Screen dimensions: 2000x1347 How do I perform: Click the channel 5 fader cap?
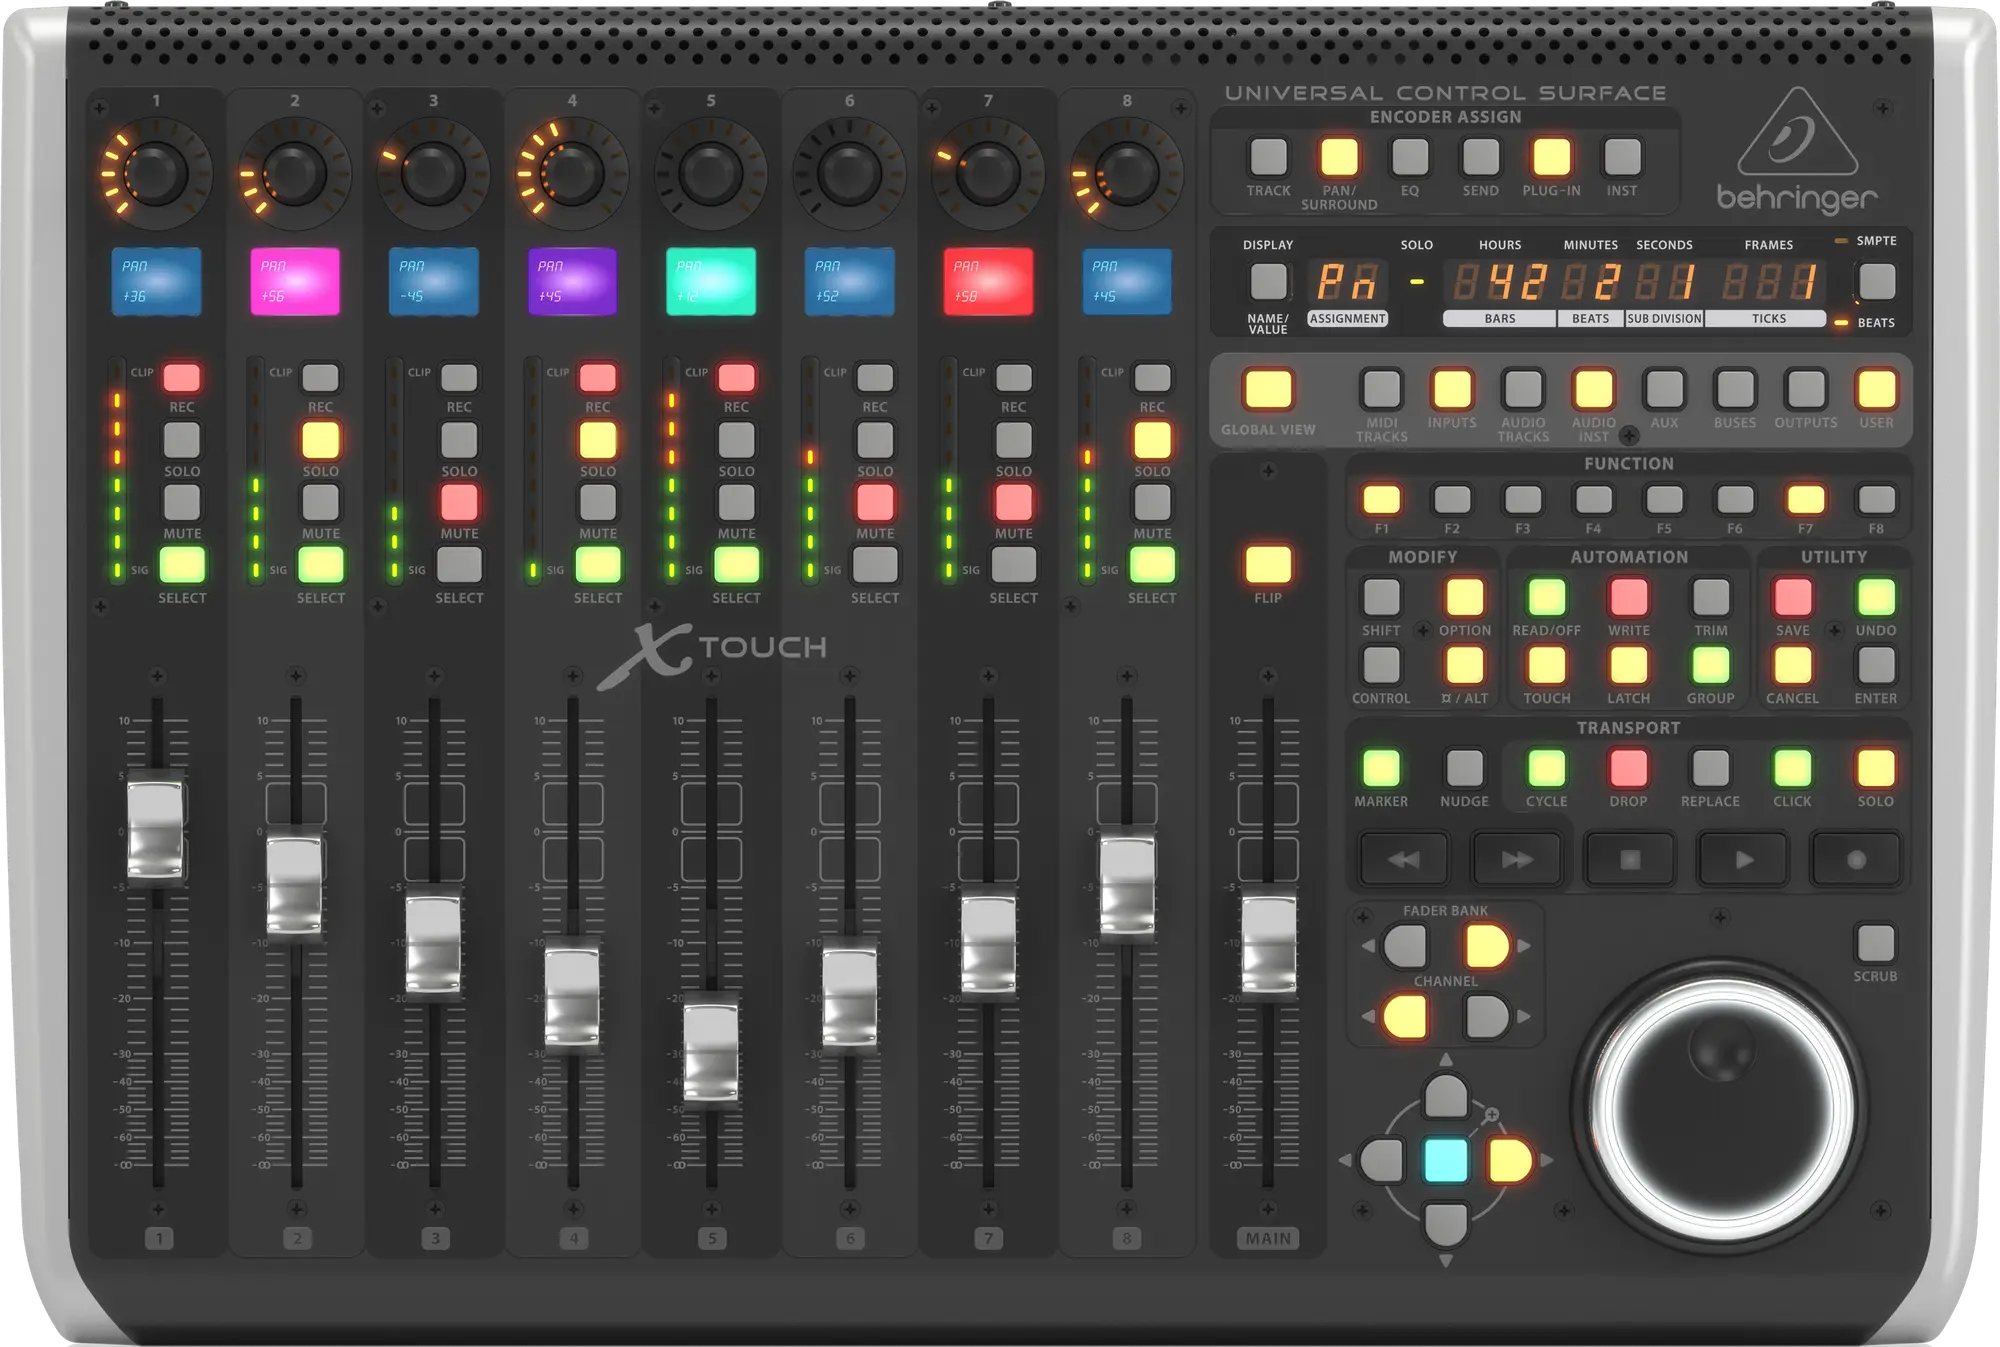click(x=711, y=1052)
